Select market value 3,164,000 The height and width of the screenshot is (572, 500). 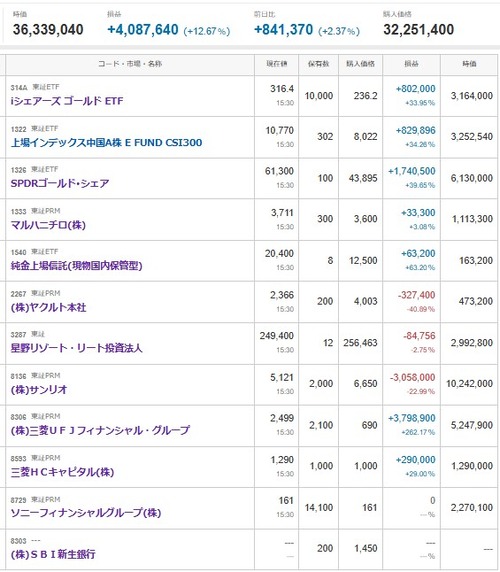point(472,96)
